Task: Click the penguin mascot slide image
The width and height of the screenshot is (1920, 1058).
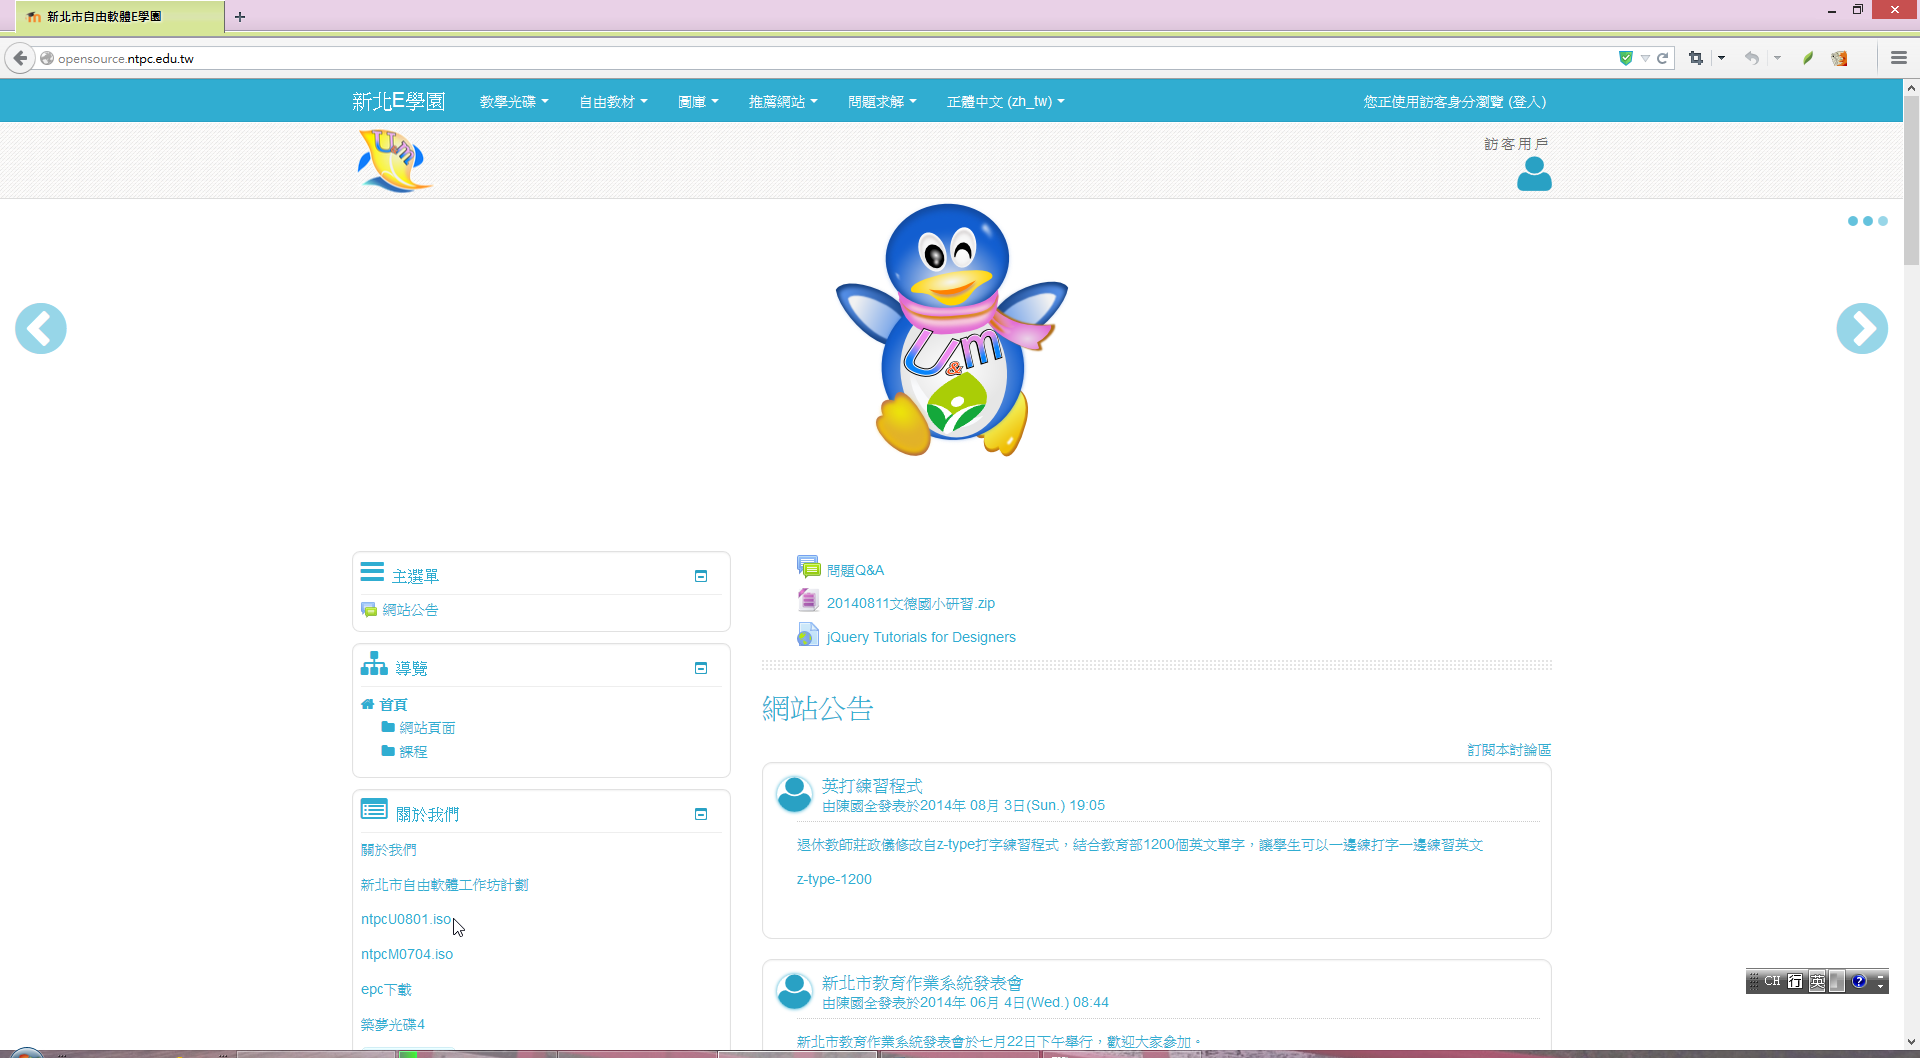Action: (951, 330)
